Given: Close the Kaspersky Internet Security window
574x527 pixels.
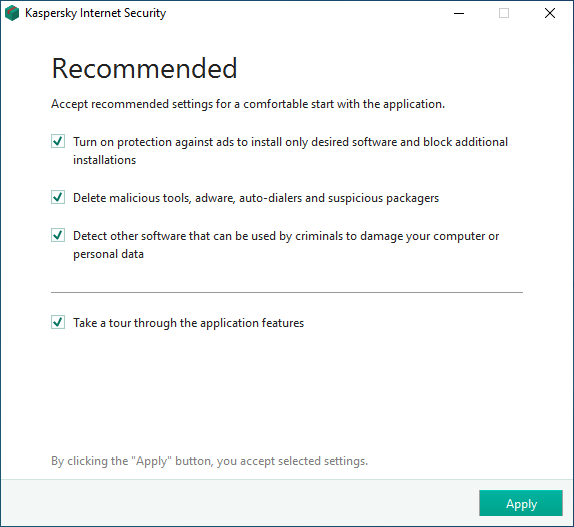Looking at the screenshot, I should coord(549,13).
